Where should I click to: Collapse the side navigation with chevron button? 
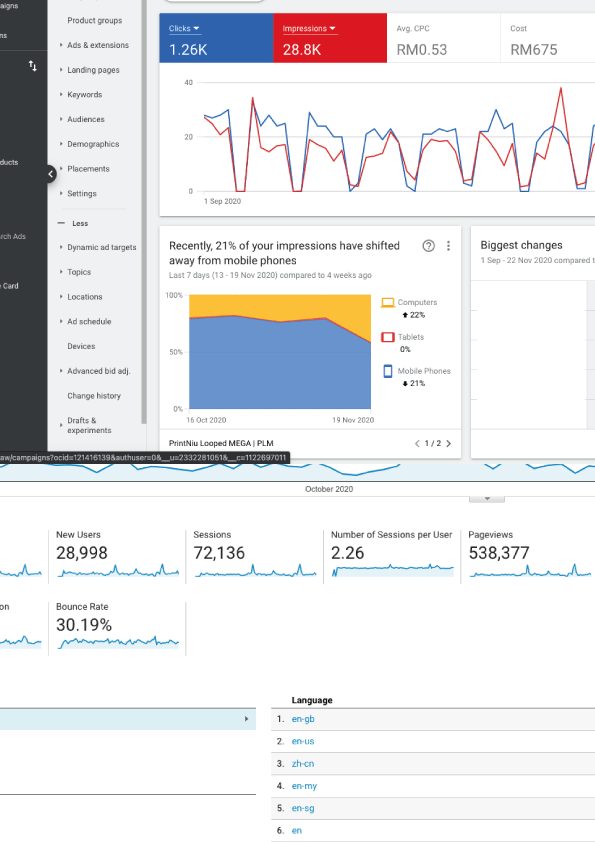tap(50, 173)
